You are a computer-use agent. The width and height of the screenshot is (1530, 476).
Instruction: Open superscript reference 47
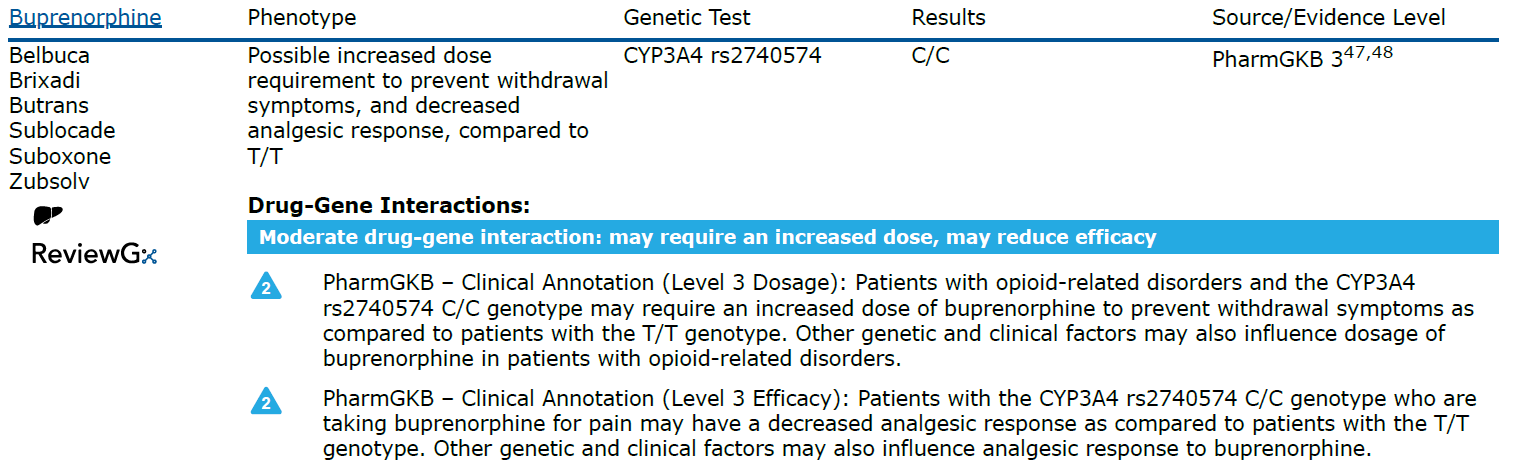1355,52
